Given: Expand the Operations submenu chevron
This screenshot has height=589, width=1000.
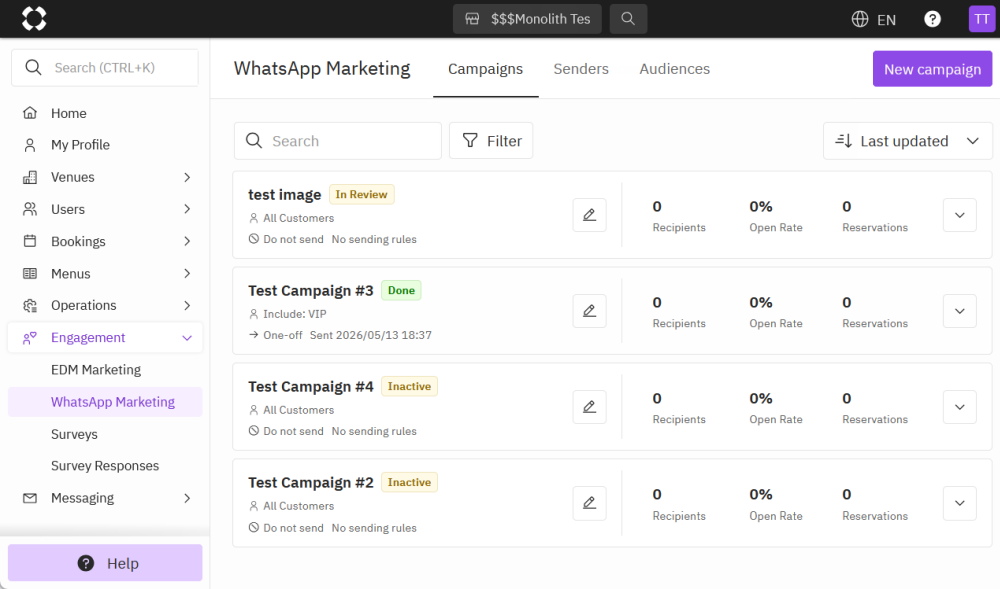Looking at the screenshot, I should coord(187,305).
